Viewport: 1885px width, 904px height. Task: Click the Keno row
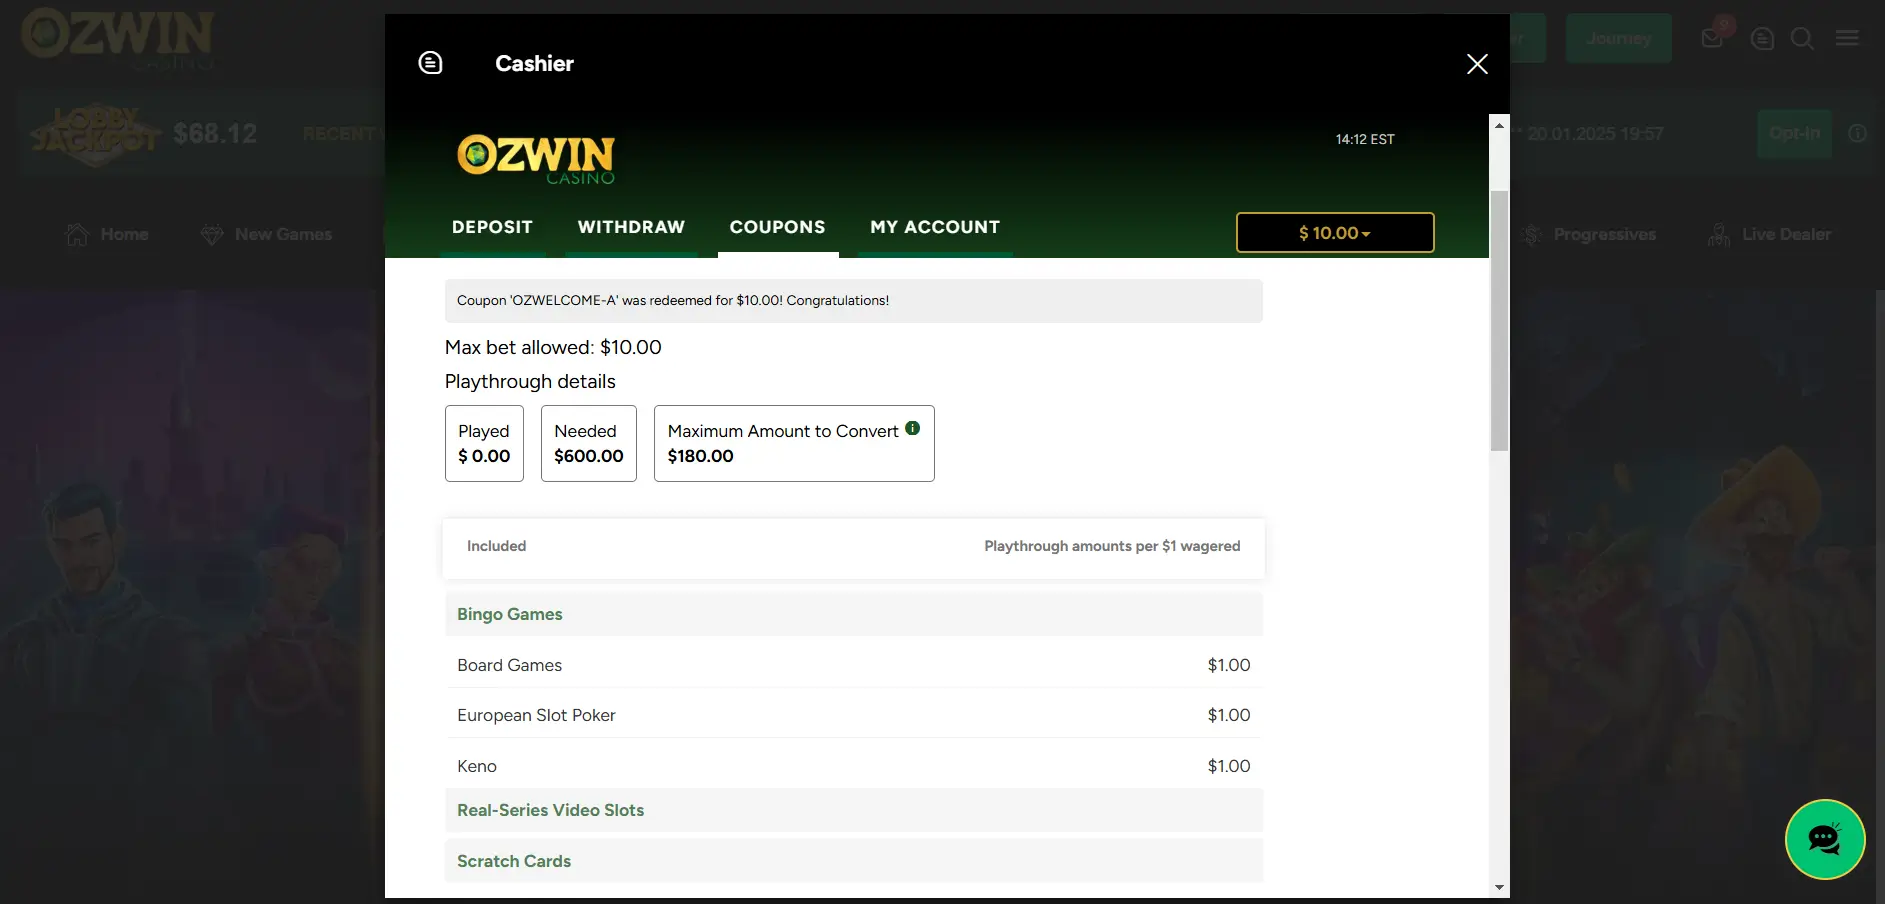point(853,766)
